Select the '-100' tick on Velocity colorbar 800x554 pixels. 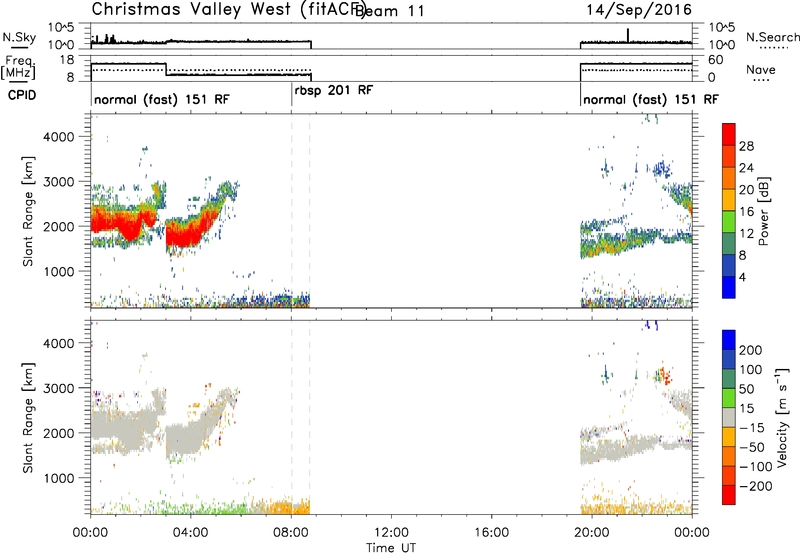coord(755,467)
